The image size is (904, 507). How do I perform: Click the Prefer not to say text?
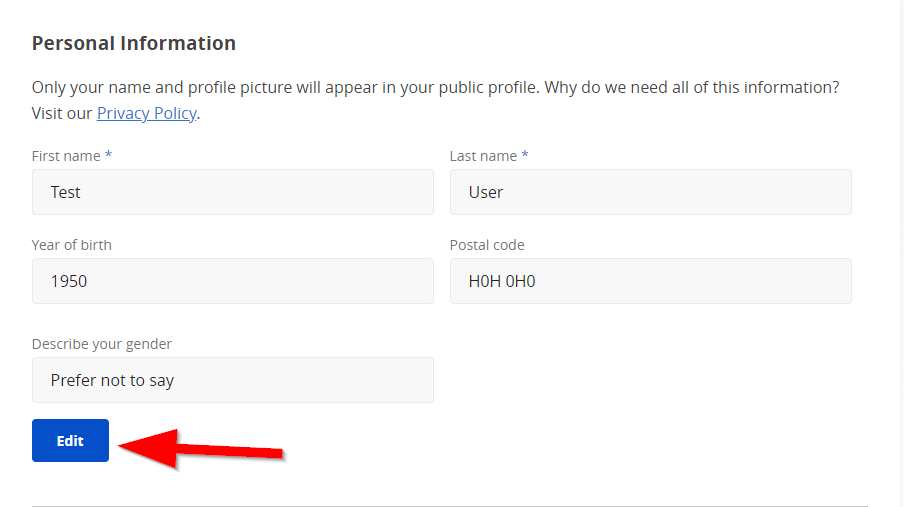112,380
